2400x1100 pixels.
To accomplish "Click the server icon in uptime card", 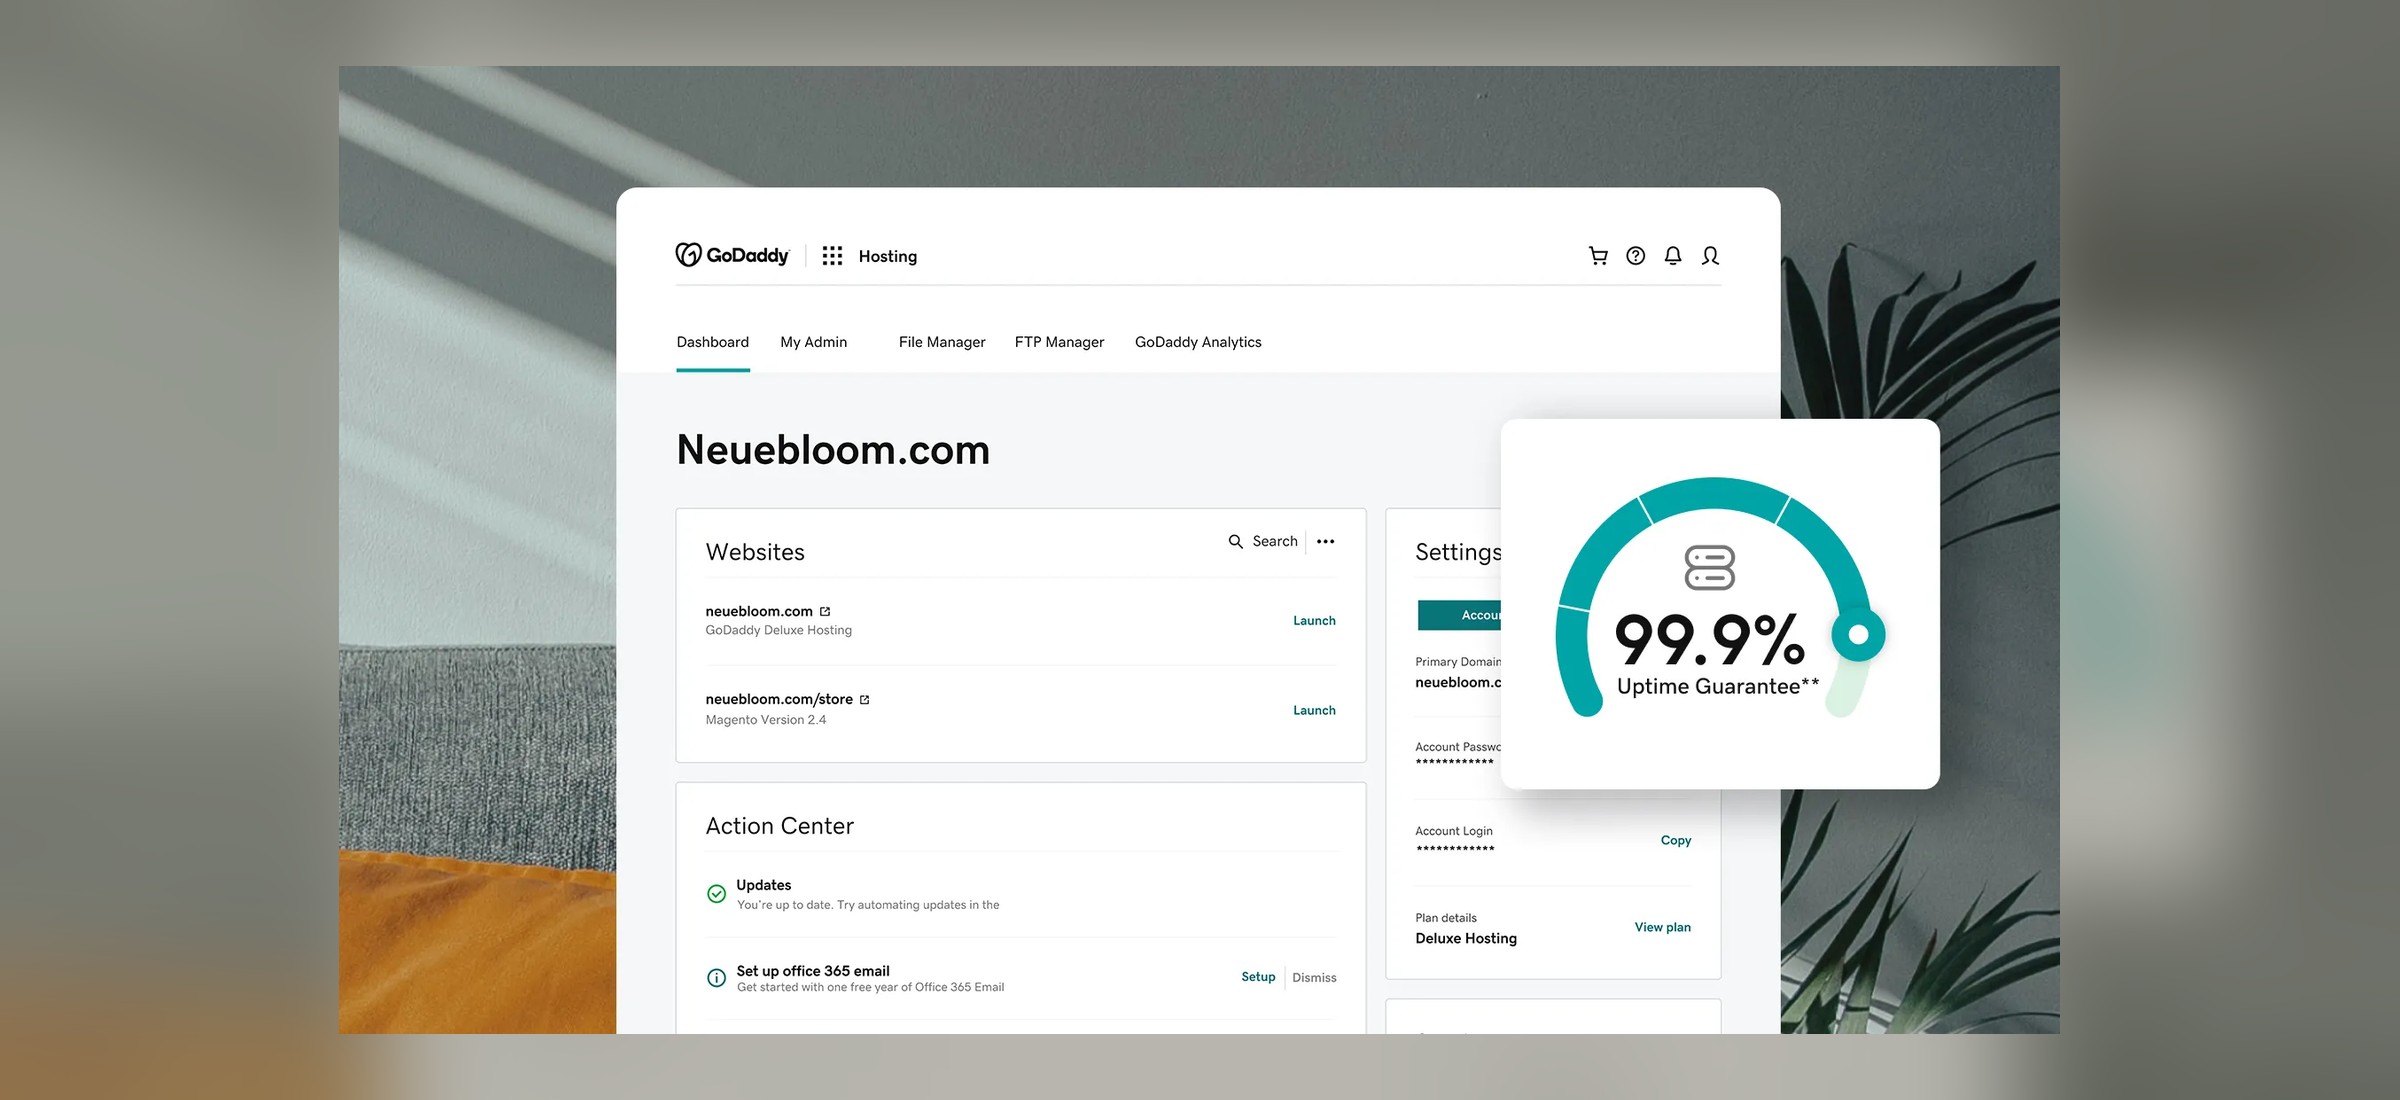I will pyautogui.click(x=1710, y=567).
